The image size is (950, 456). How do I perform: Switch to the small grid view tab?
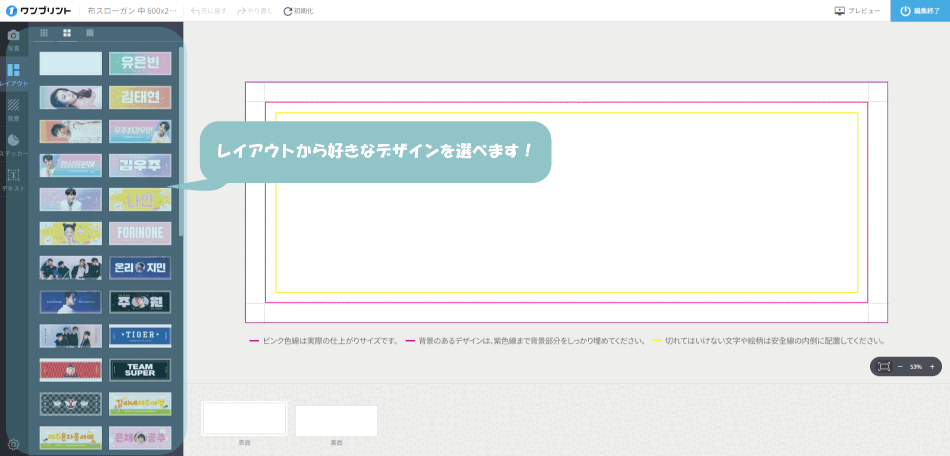[44, 33]
